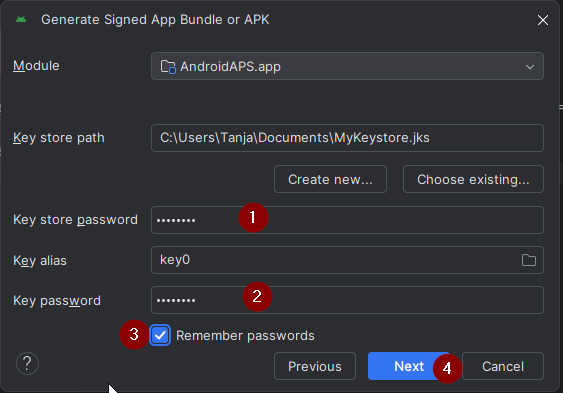This screenshot has width=563, height=393.
Task: Click the Module label
Action: pos(36,66)
